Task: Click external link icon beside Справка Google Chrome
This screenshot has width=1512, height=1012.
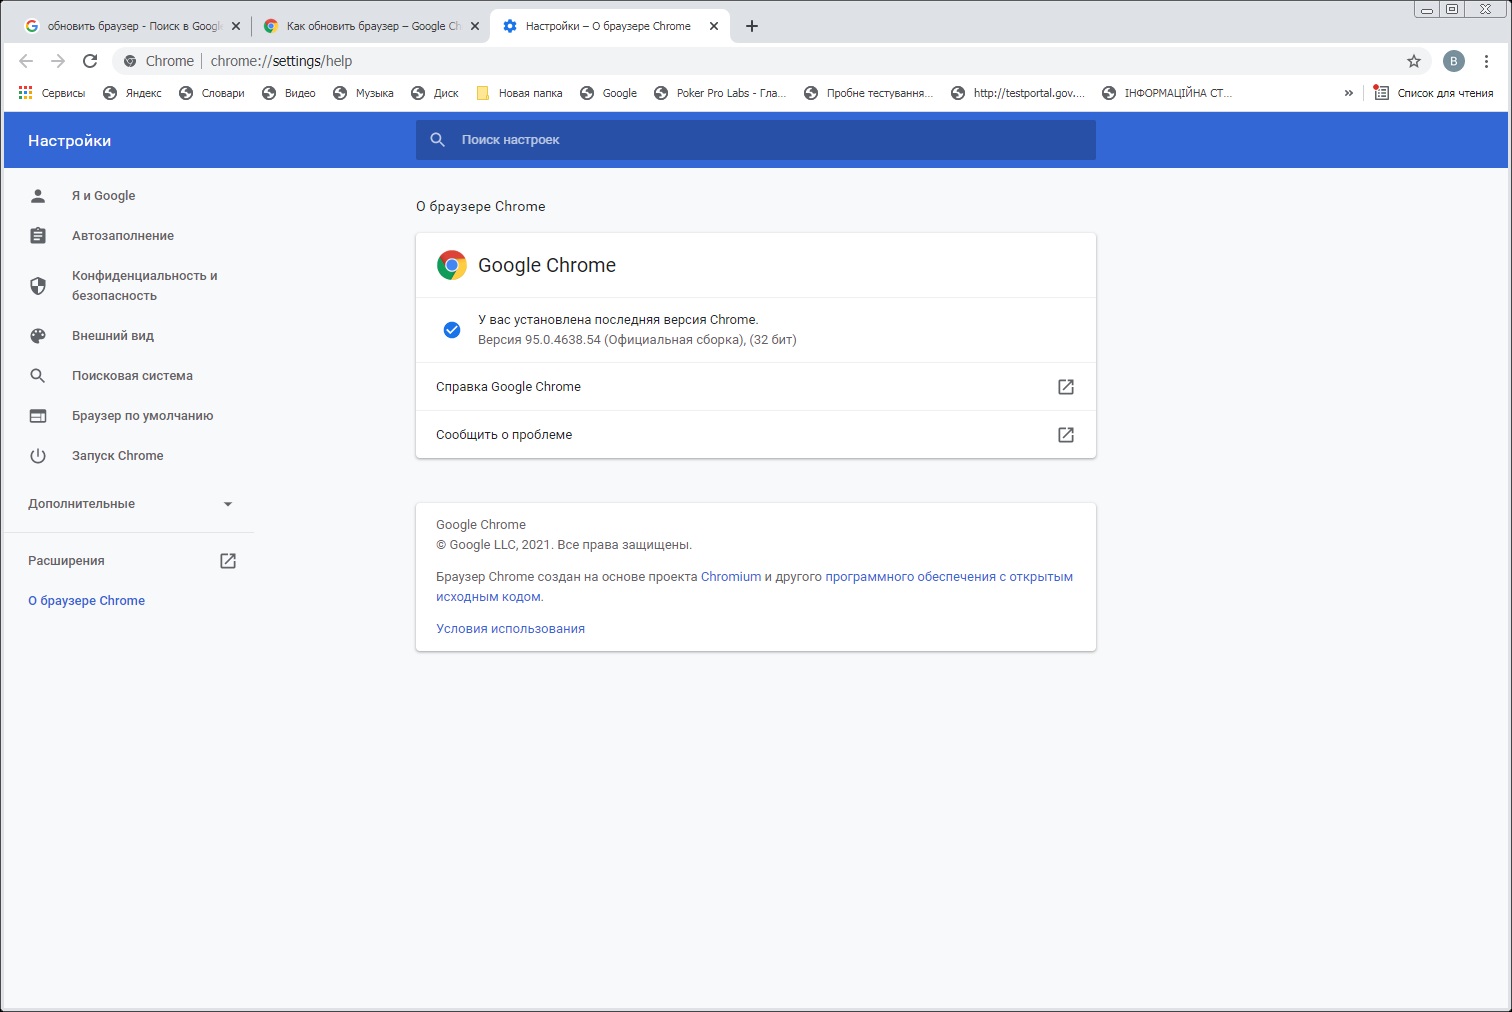Action: pos(1065,387)
